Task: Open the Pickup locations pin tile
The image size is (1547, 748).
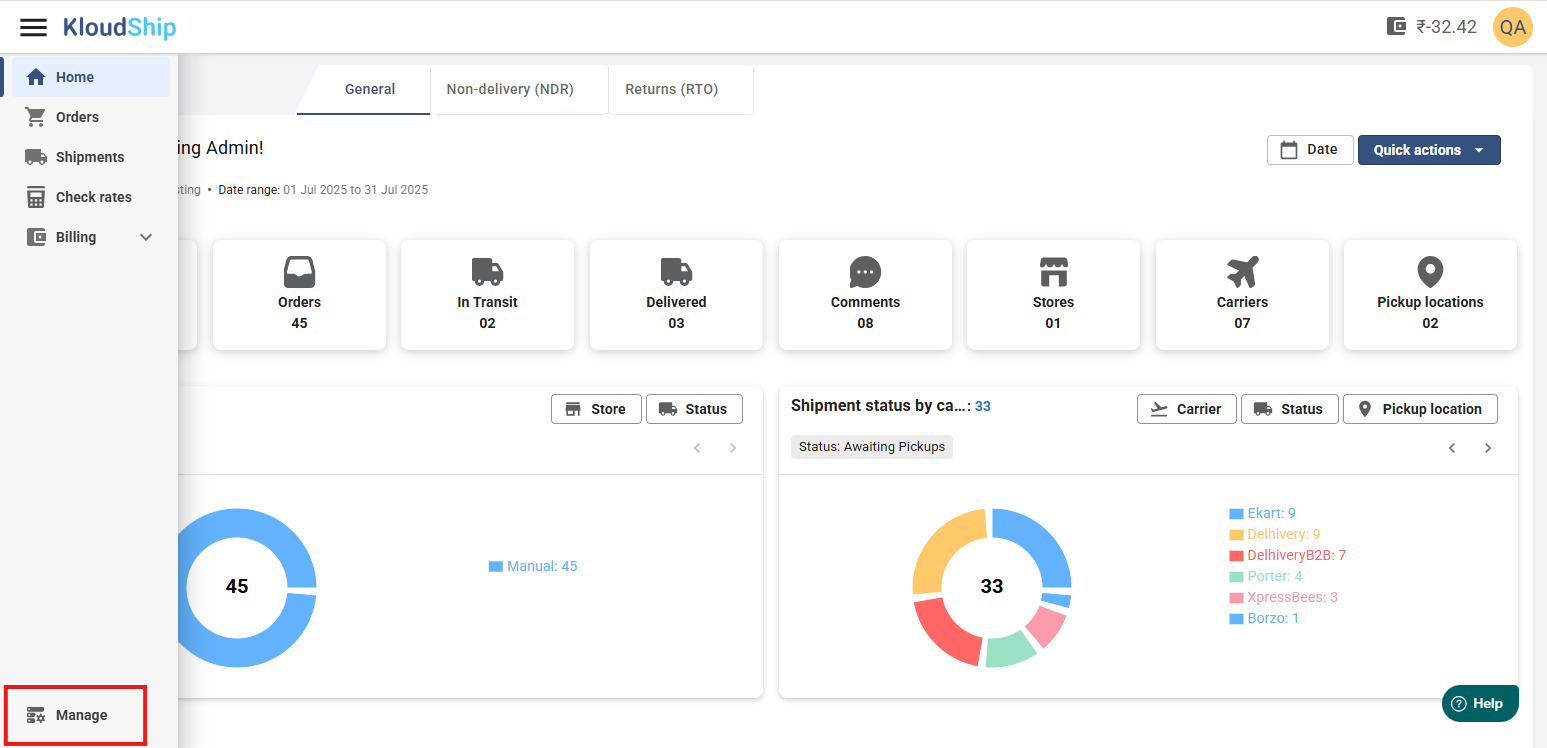Action: click(x=1430, y=295)
